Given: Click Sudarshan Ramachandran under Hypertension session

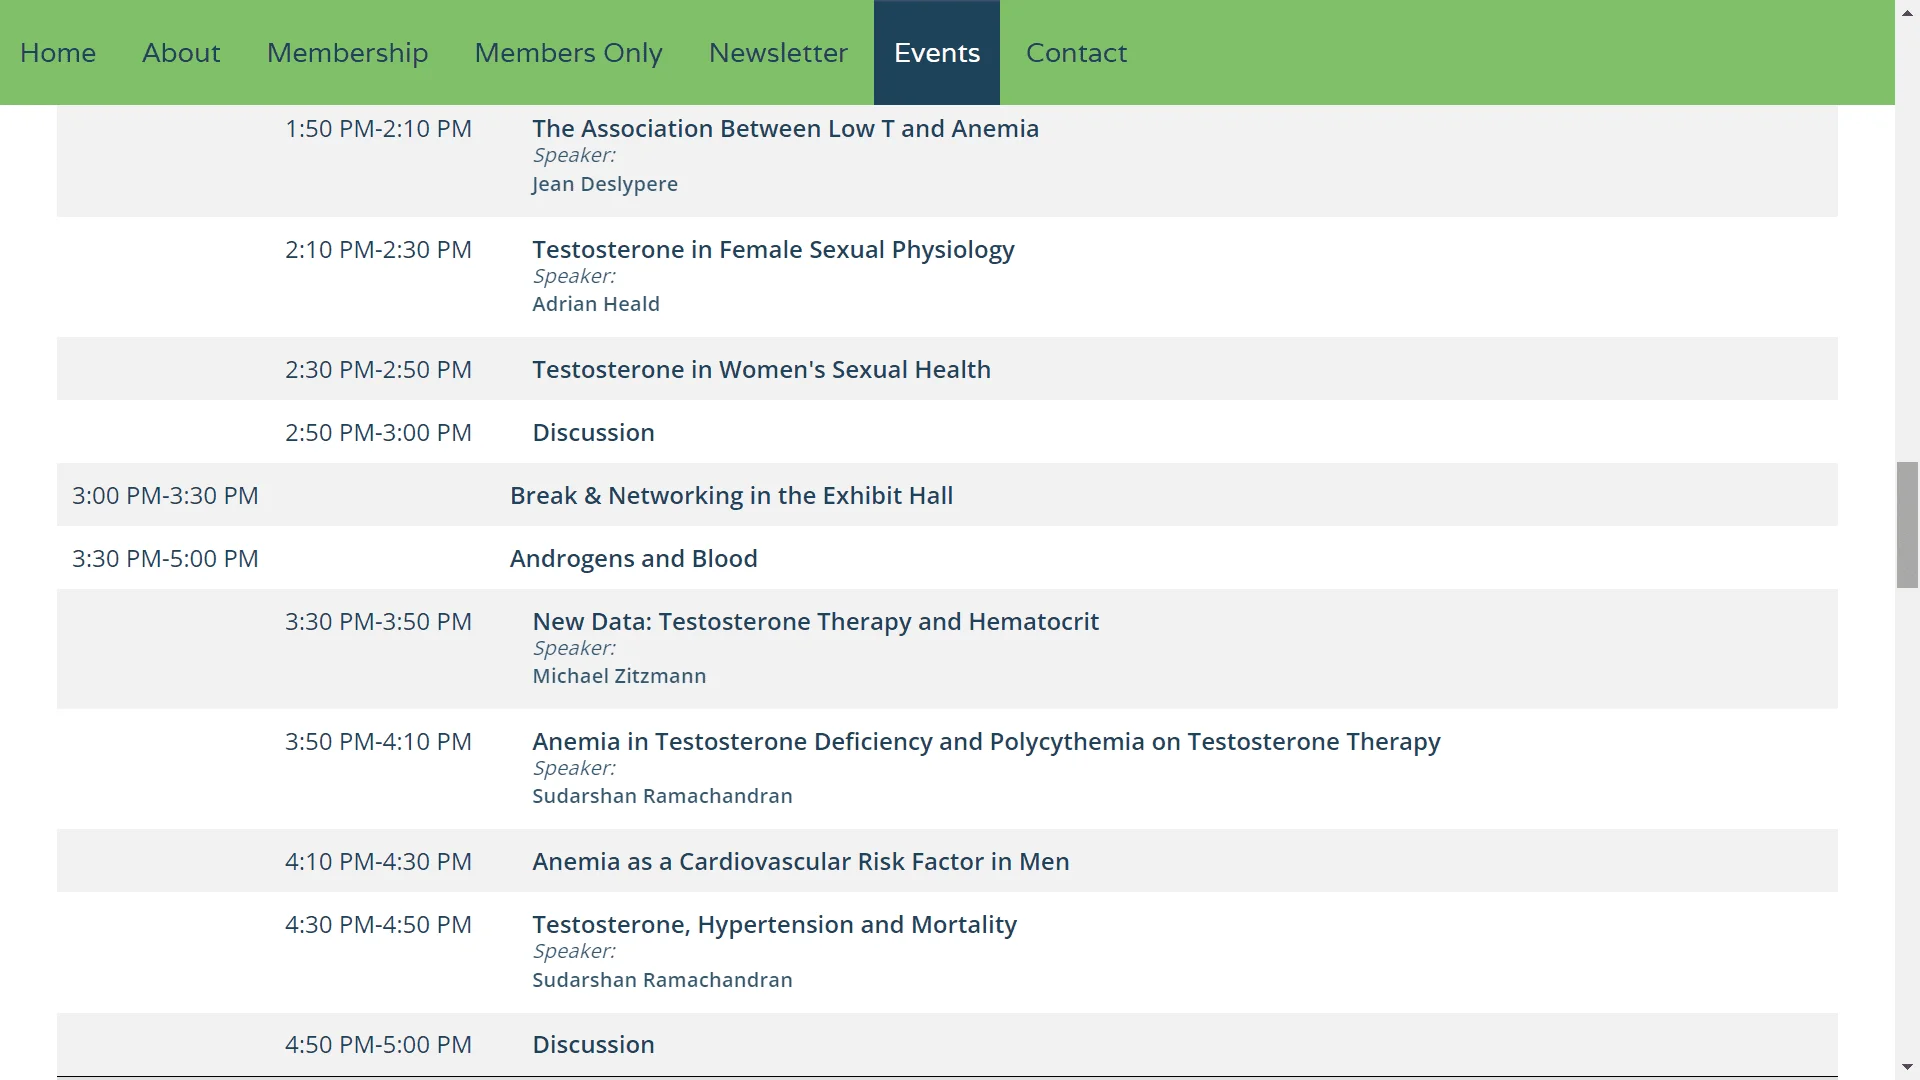Looking at the screenshot, I should [x=662, y=980].
